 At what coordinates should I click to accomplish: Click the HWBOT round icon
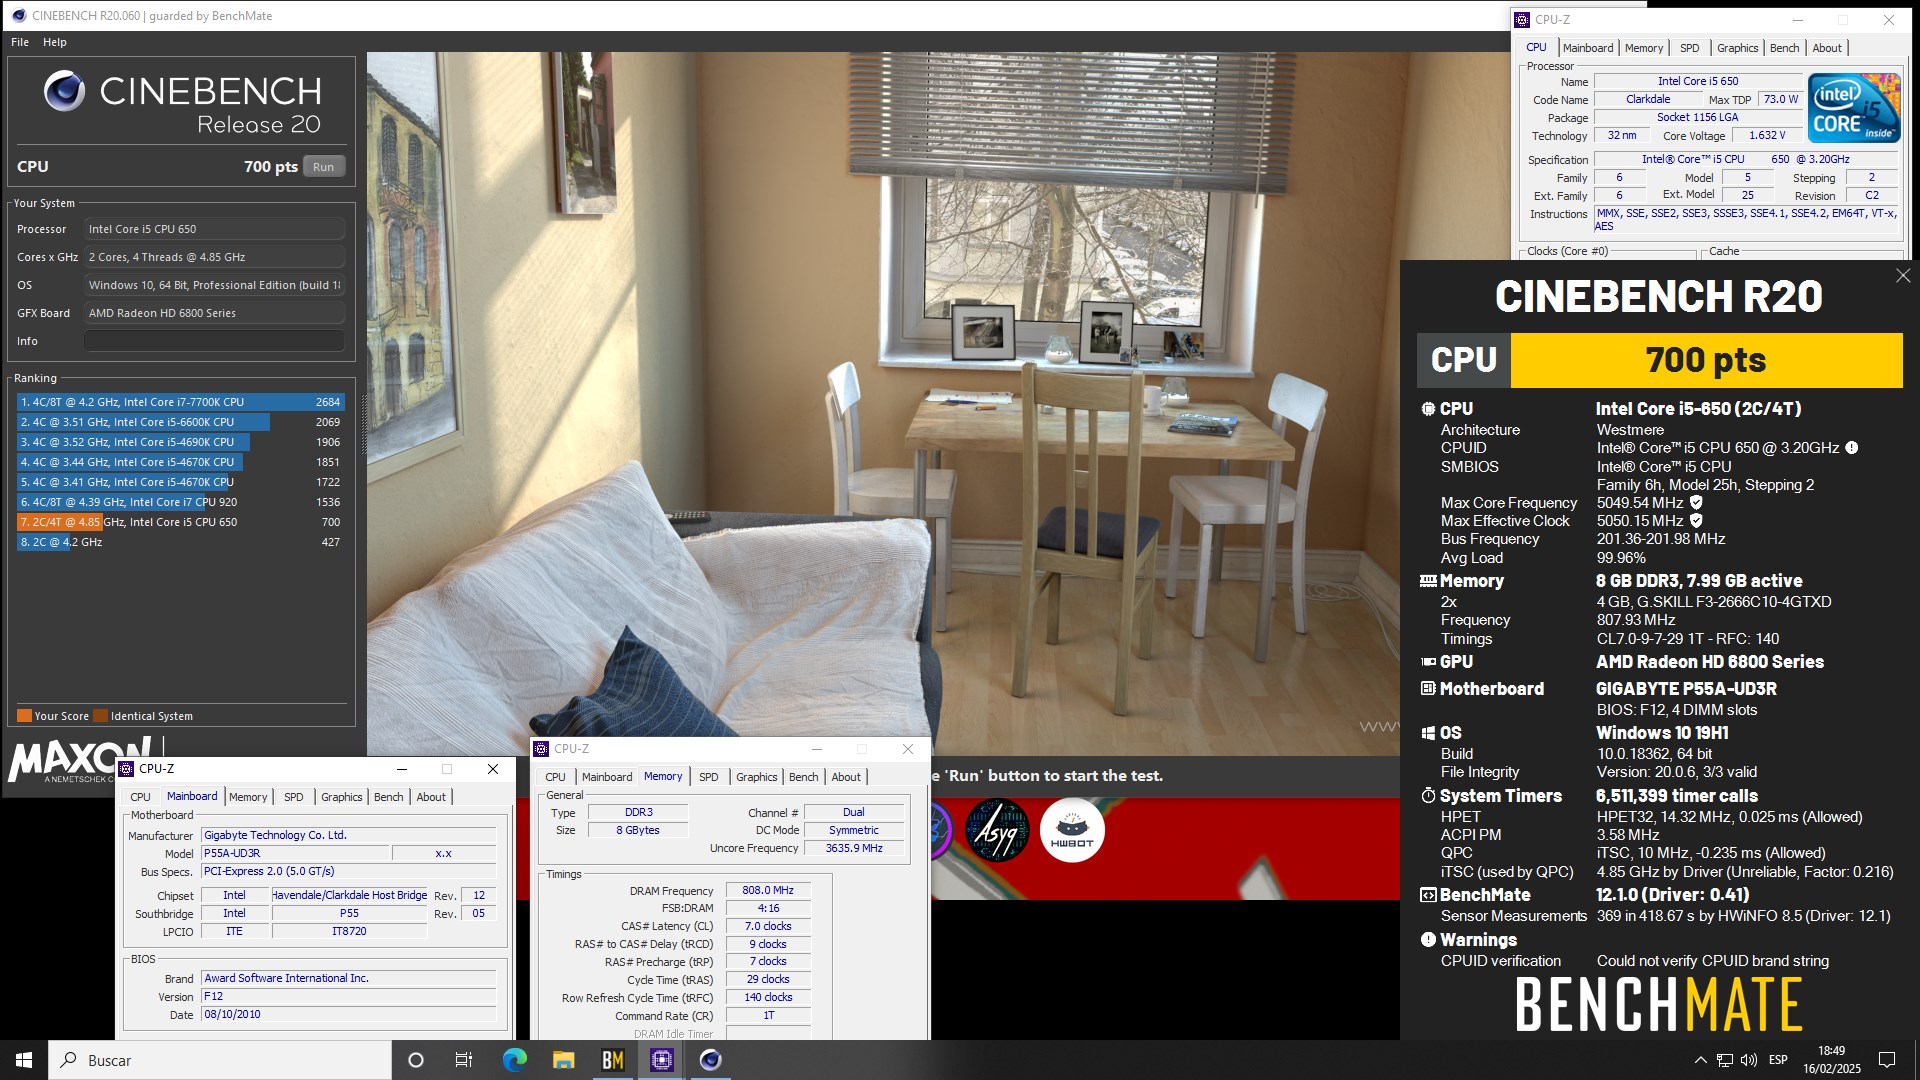click(x=1072, y=830)
